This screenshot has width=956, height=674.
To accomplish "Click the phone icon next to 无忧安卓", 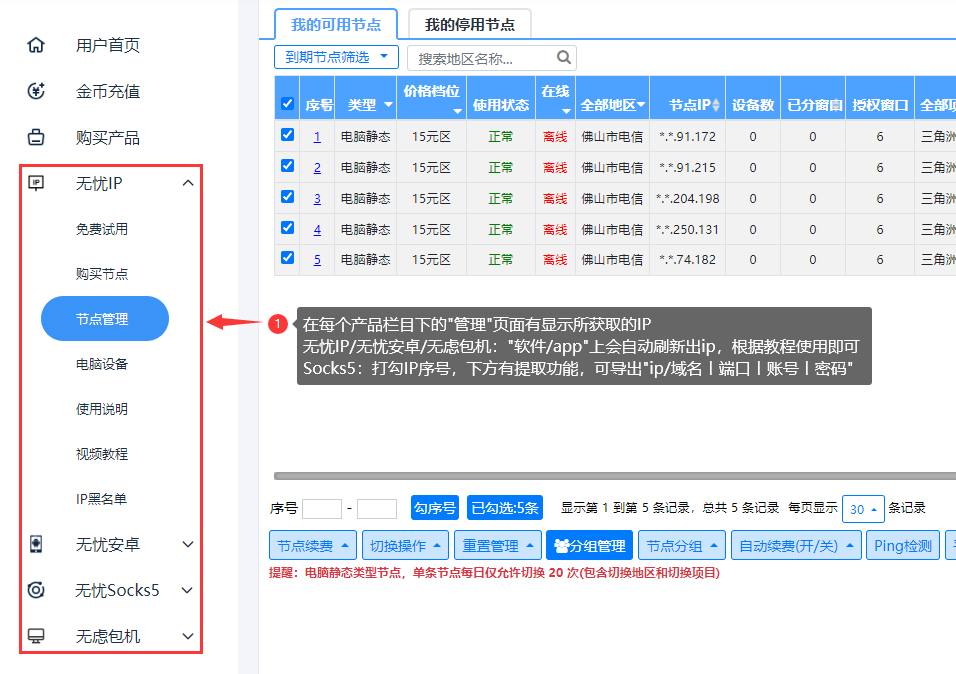I will pos(36,545).
